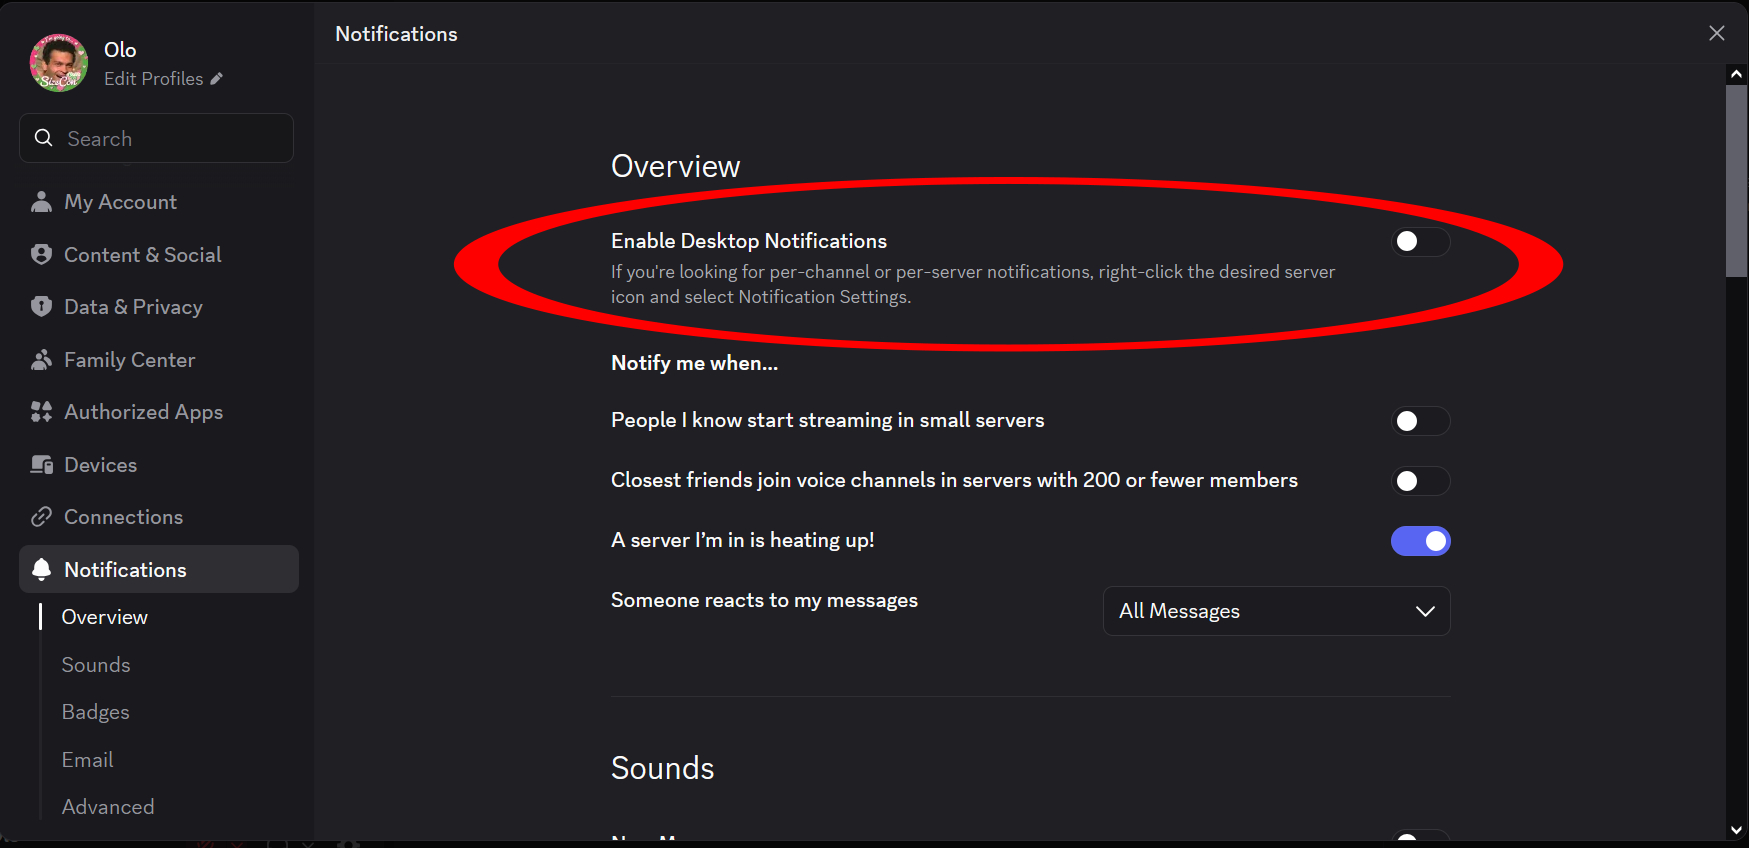Click the Family Center icon

click(x=41, y=360)
